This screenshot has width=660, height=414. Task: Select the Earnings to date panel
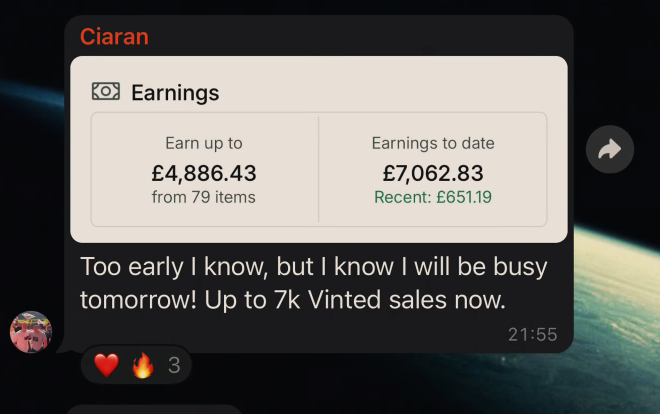point(433,170)
